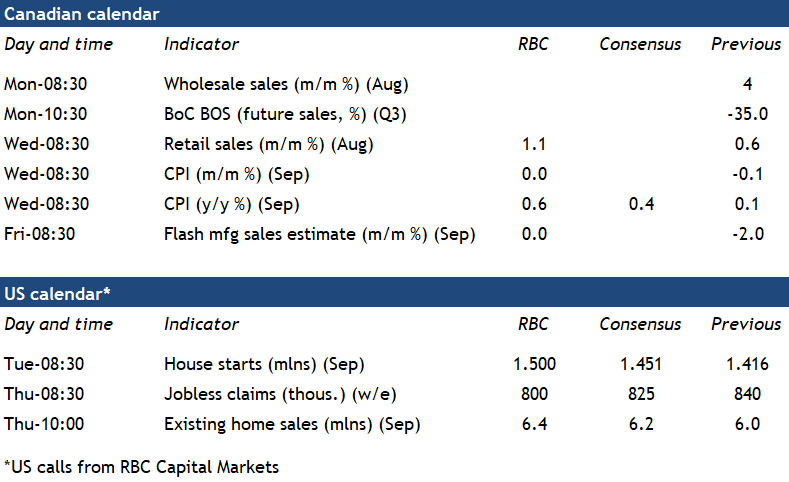The image size is (789, 482).
Task: Click Consensus column header in Canadian calendar
Action: pos(640,44)
